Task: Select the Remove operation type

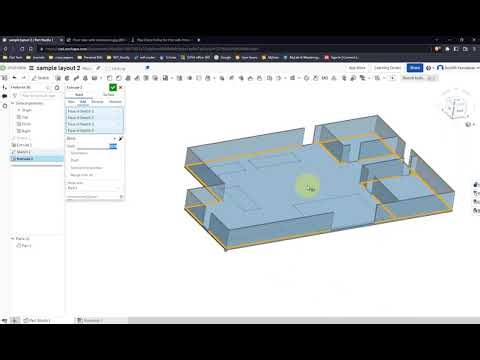Action: coord(97,102)
